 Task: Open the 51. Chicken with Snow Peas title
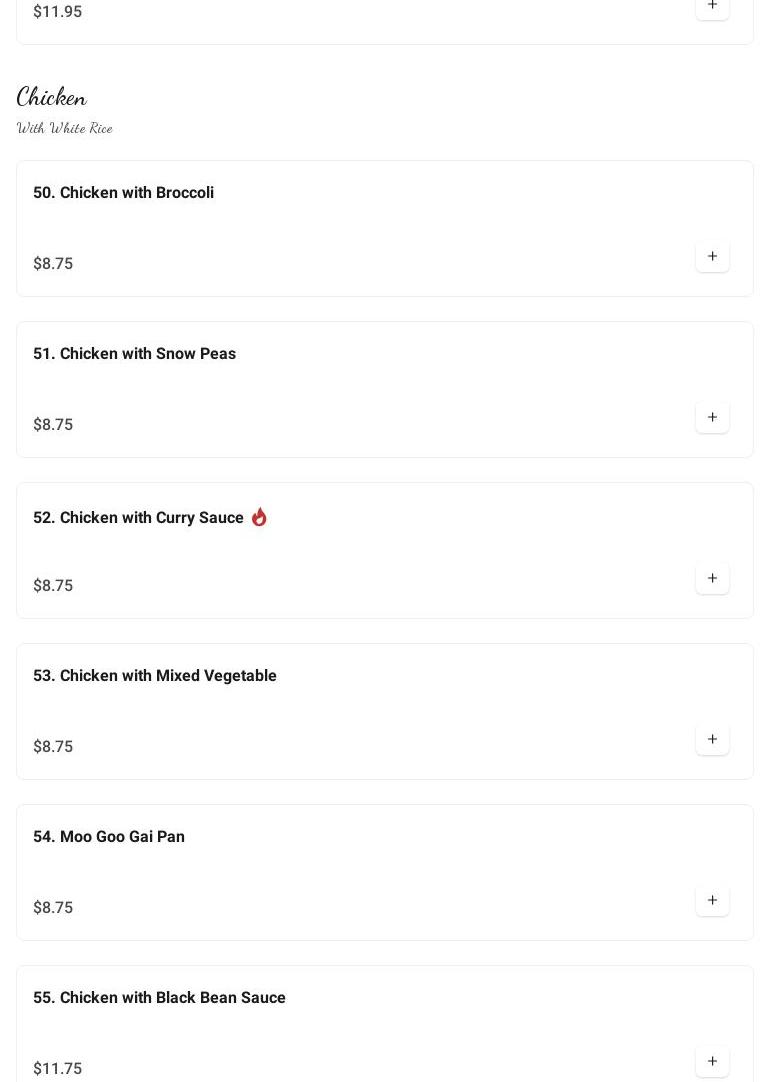[134, 353]
